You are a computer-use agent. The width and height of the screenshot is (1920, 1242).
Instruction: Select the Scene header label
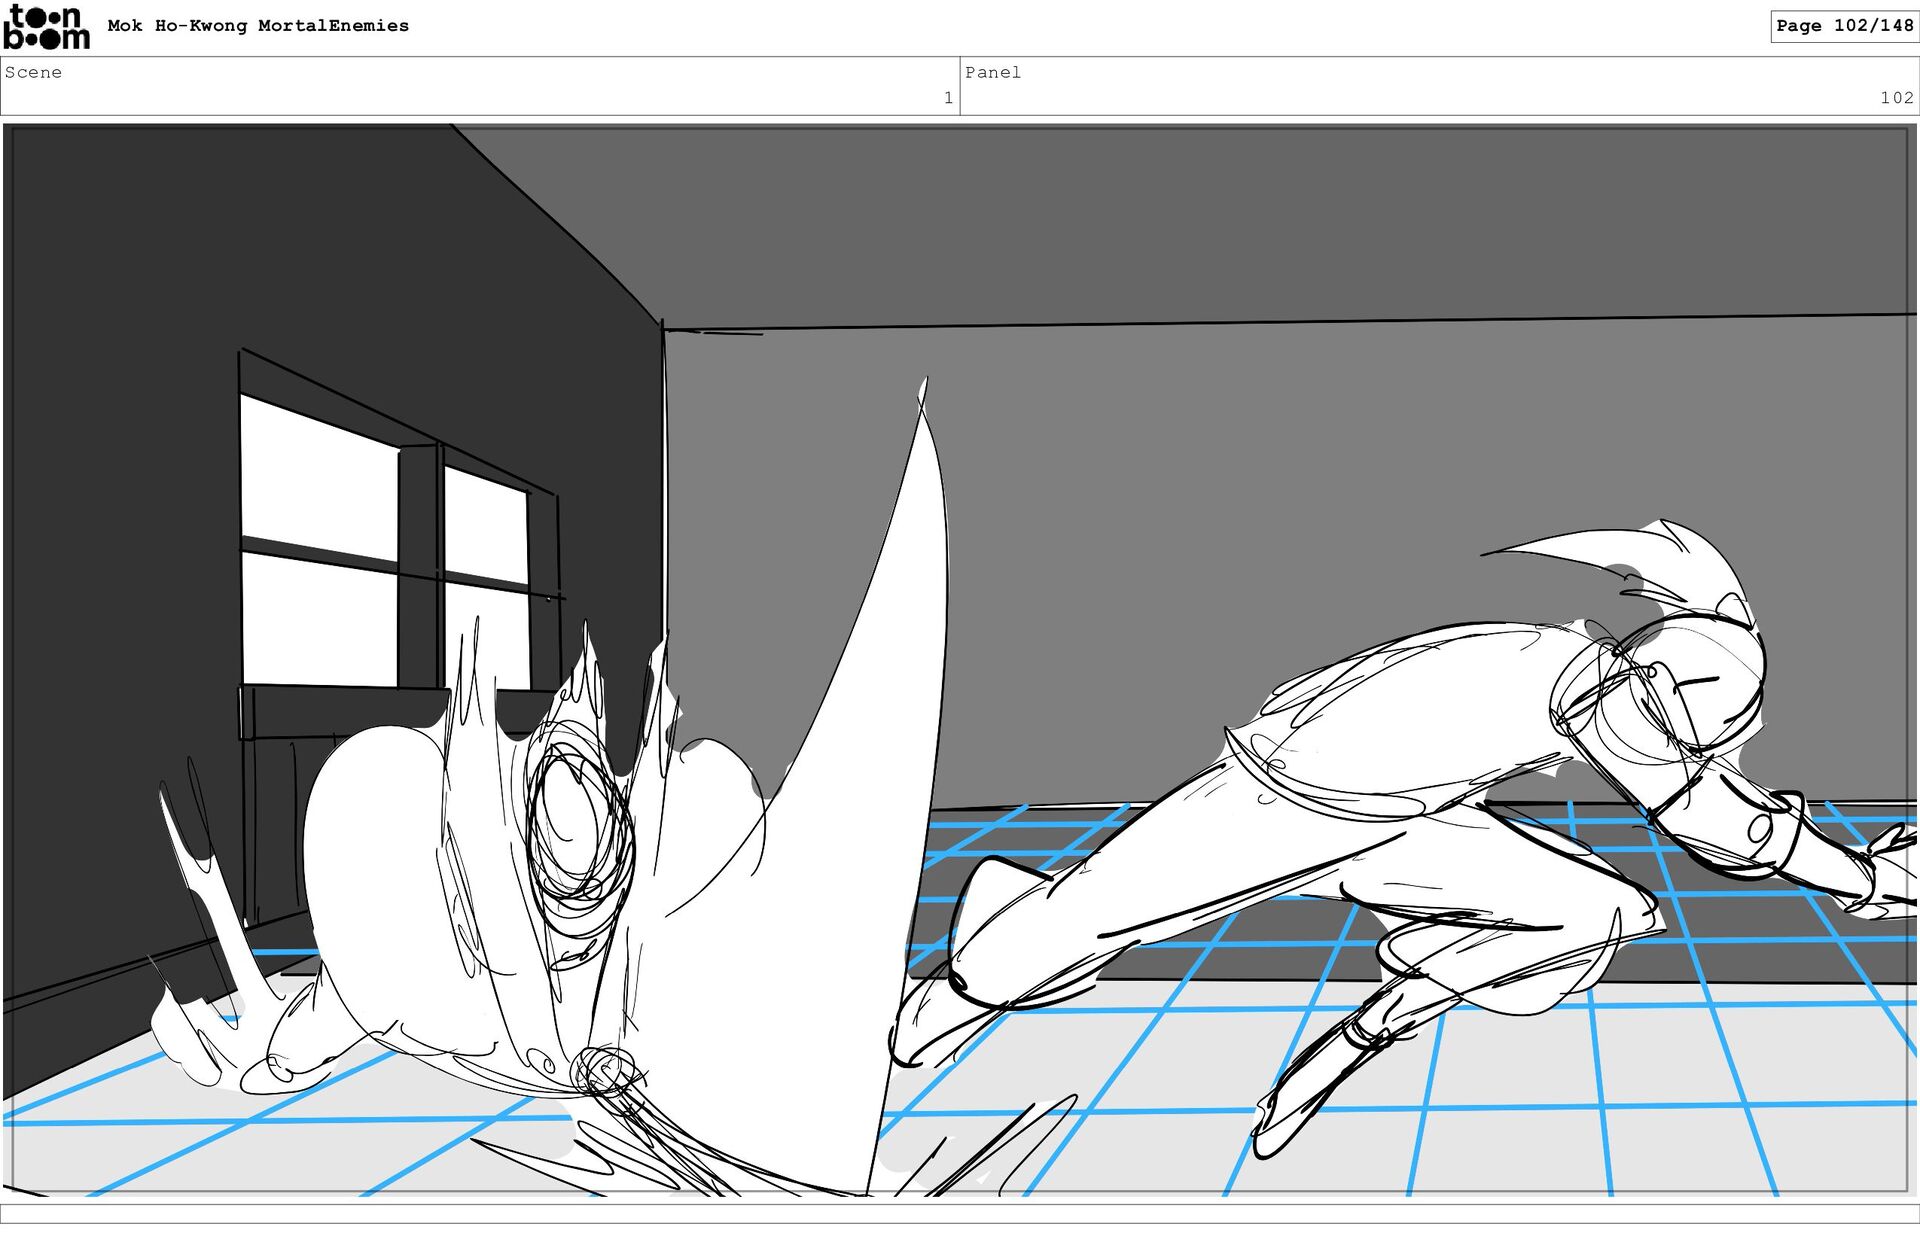[33, 72]
